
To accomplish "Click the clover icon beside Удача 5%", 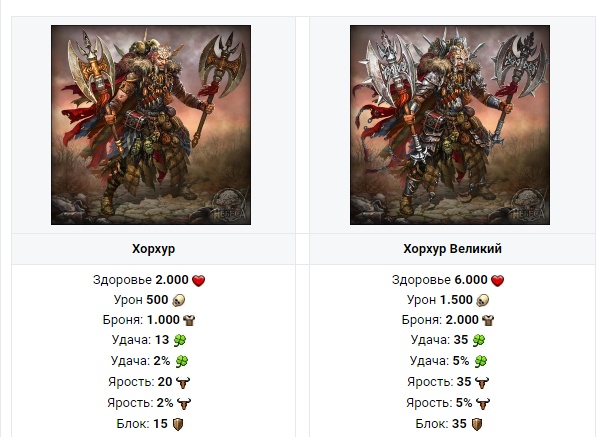I will 481,361.
